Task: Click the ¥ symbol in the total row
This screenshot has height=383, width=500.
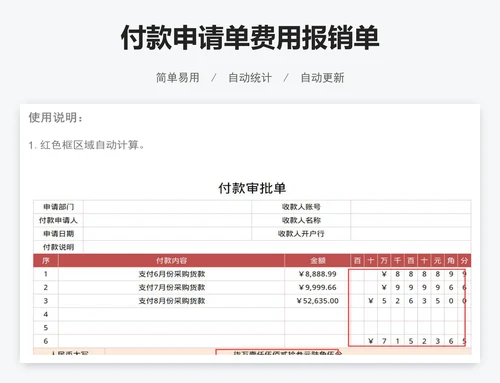Action: click(371, 341)
